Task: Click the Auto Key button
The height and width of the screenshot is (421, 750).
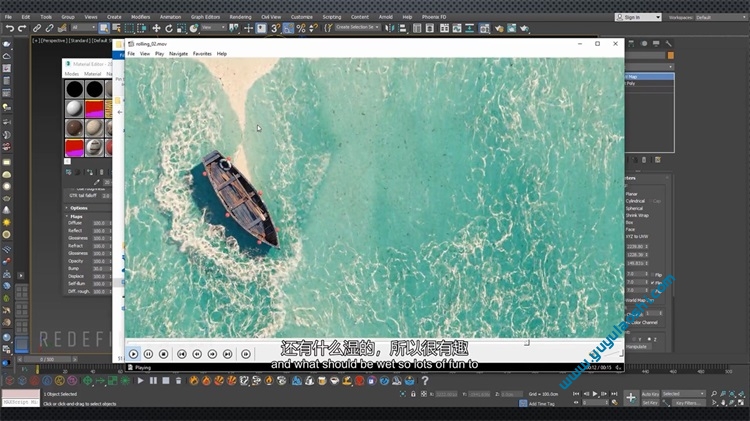Action: tap(650, 394)
